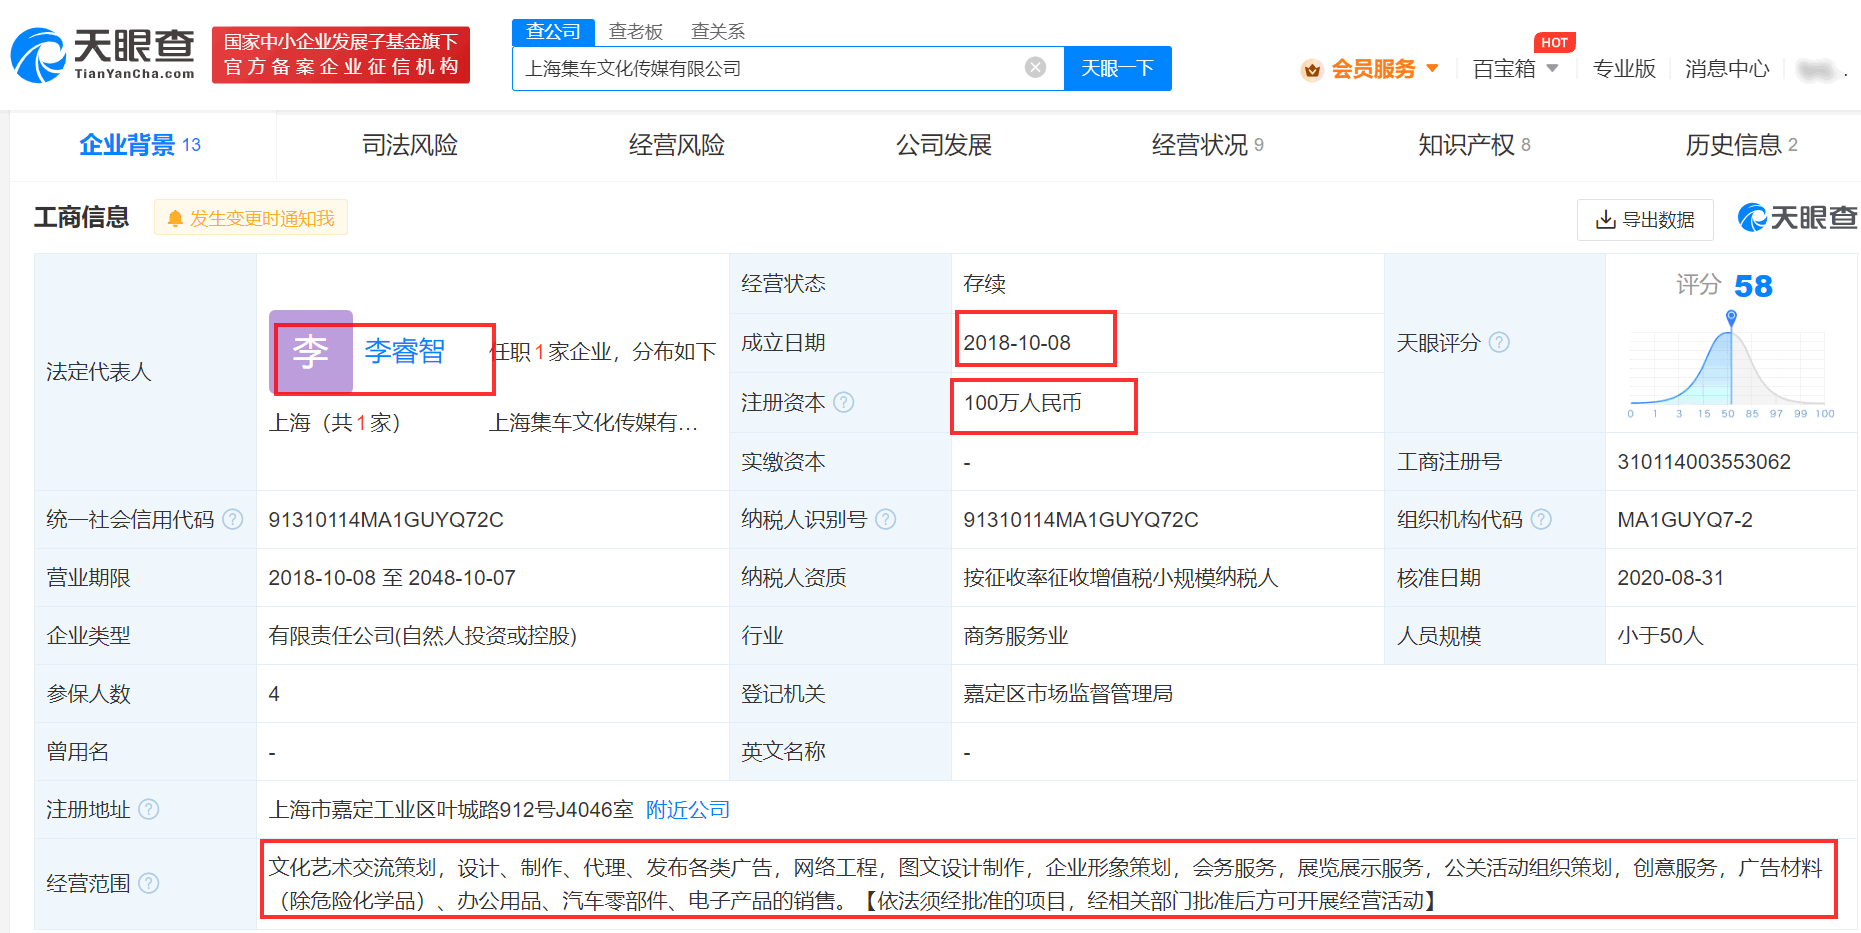1861x933 pixels.
Task: Select the 商务服务业 industry text
Action: pyautogui.click(x=1016, y=636)
